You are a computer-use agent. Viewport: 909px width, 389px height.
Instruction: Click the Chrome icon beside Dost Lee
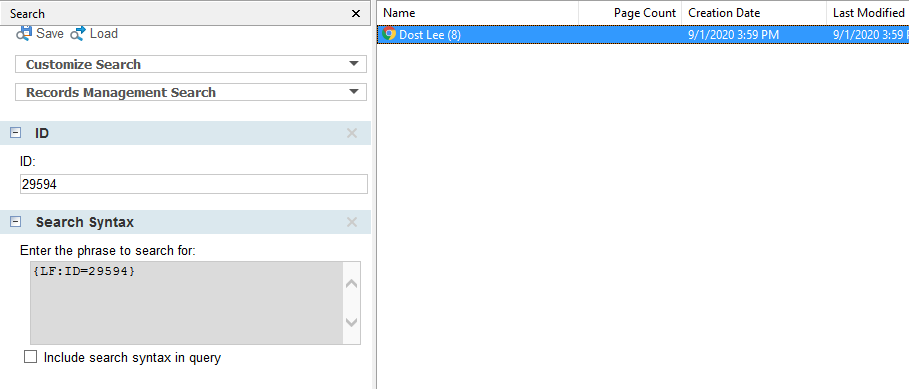[x=390, y=34]
